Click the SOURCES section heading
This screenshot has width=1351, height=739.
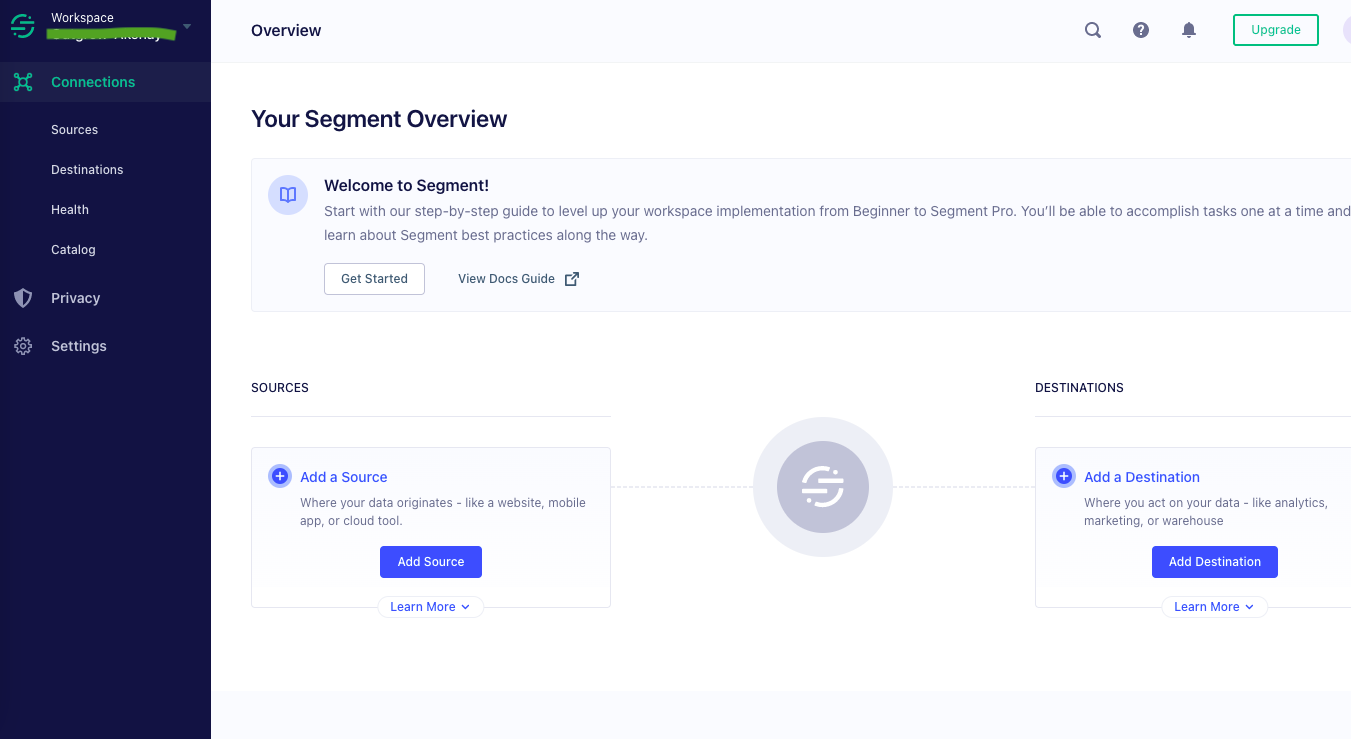coord(280,388)
